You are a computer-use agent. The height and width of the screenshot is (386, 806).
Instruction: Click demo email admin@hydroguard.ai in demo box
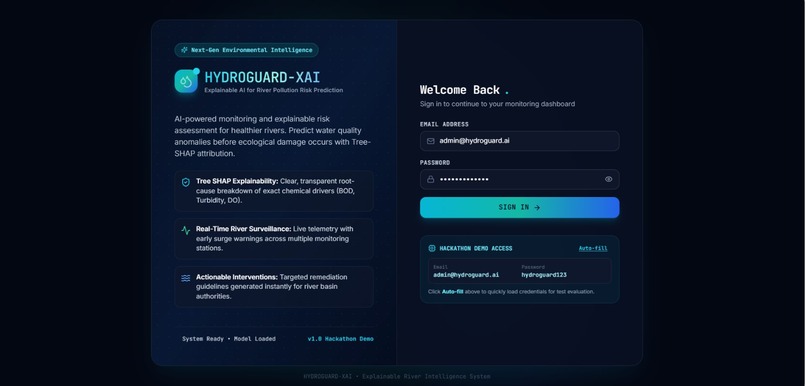pyautogui.click(x=466, y=275)
